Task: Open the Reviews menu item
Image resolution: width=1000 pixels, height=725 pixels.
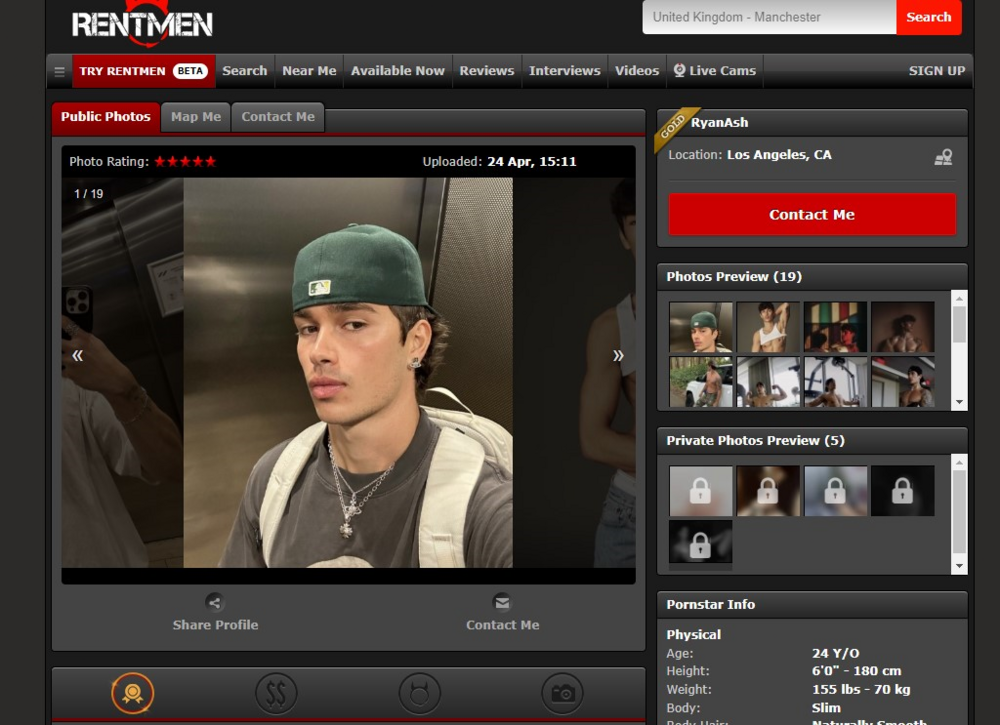Action: click(x=486, y=71)
